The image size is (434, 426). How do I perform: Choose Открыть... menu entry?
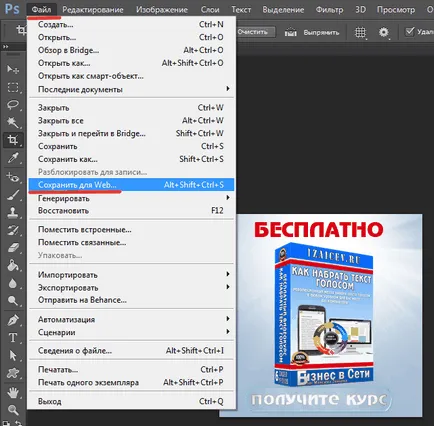[x=131, y=37]
